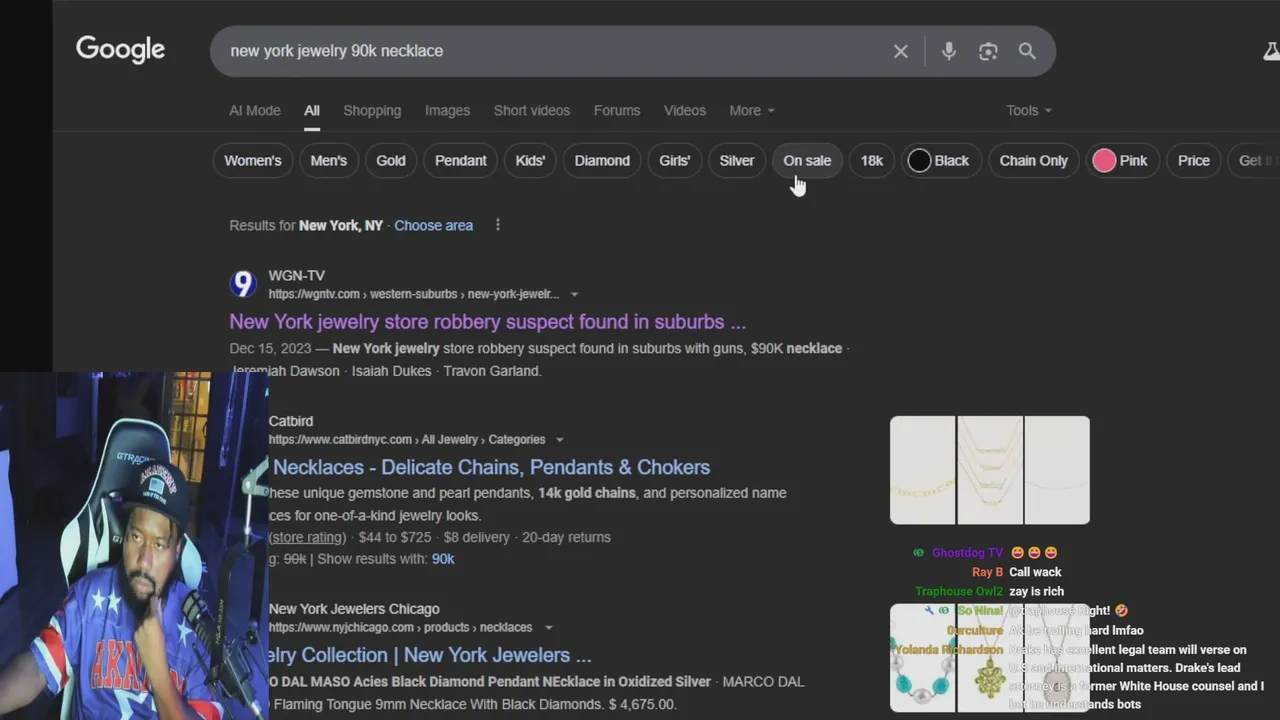
Task: Click the WGN-TV favicon
Action: [243, 284]
